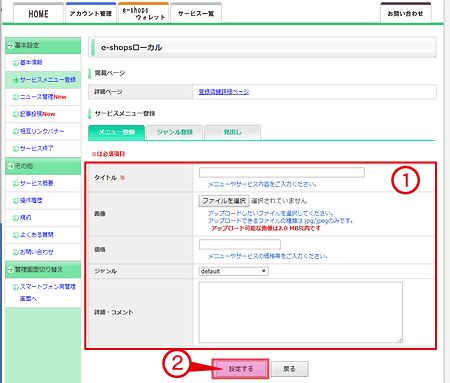Click the ファイルを選択 button
This screenshot has width=450, height=383.
[224, 201]
